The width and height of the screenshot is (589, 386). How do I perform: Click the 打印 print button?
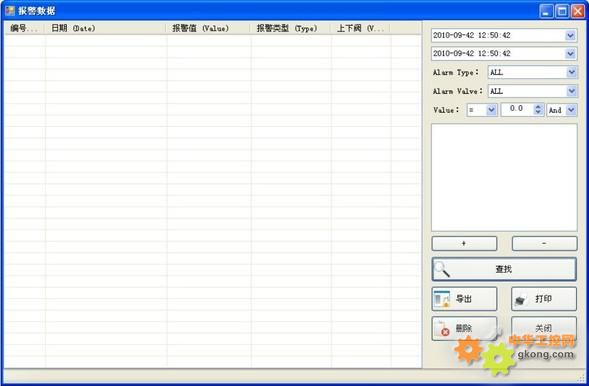tap(544, 299)
